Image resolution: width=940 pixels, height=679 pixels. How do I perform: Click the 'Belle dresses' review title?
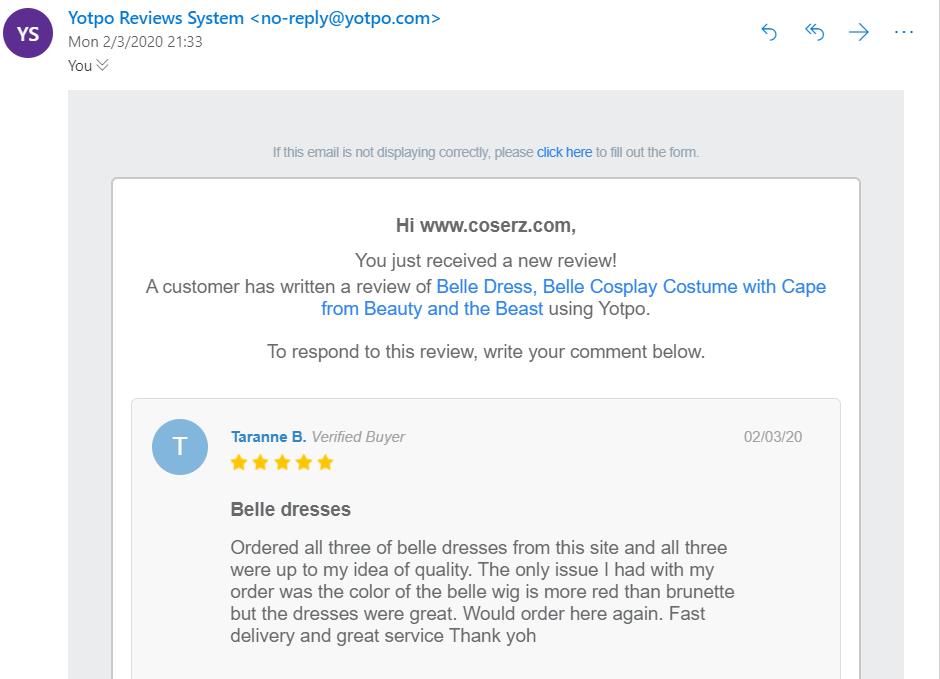point(290,509)
